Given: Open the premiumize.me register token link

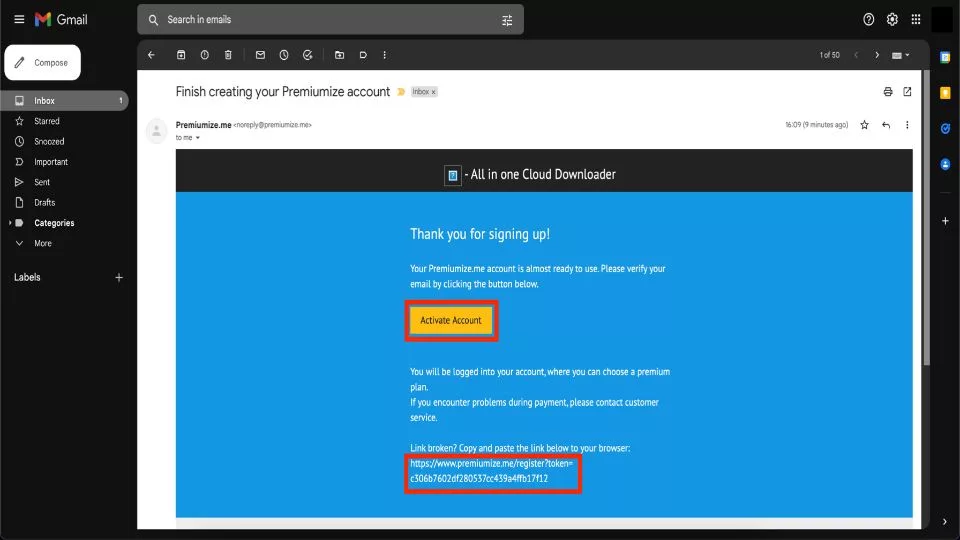Looking at the screenshot, I should click(x=491, y=471).
